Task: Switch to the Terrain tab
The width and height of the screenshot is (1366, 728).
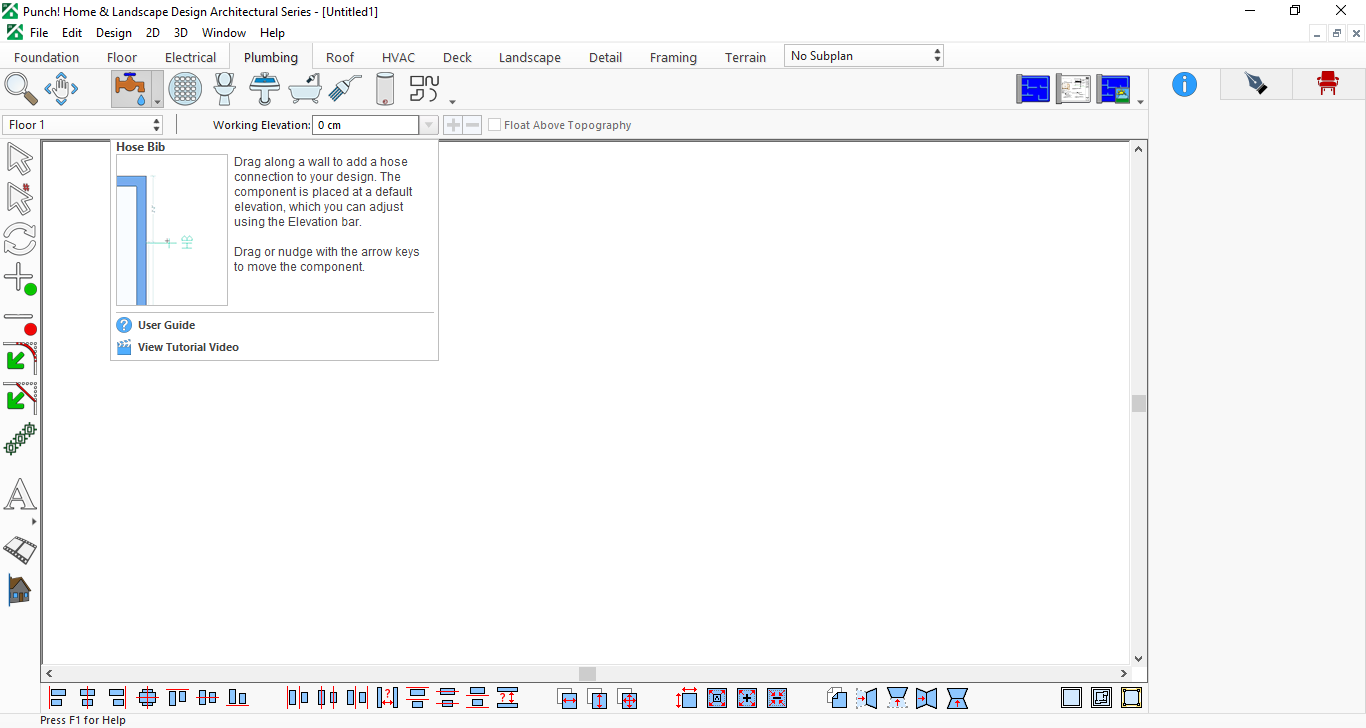Action: tap(746, 57)
